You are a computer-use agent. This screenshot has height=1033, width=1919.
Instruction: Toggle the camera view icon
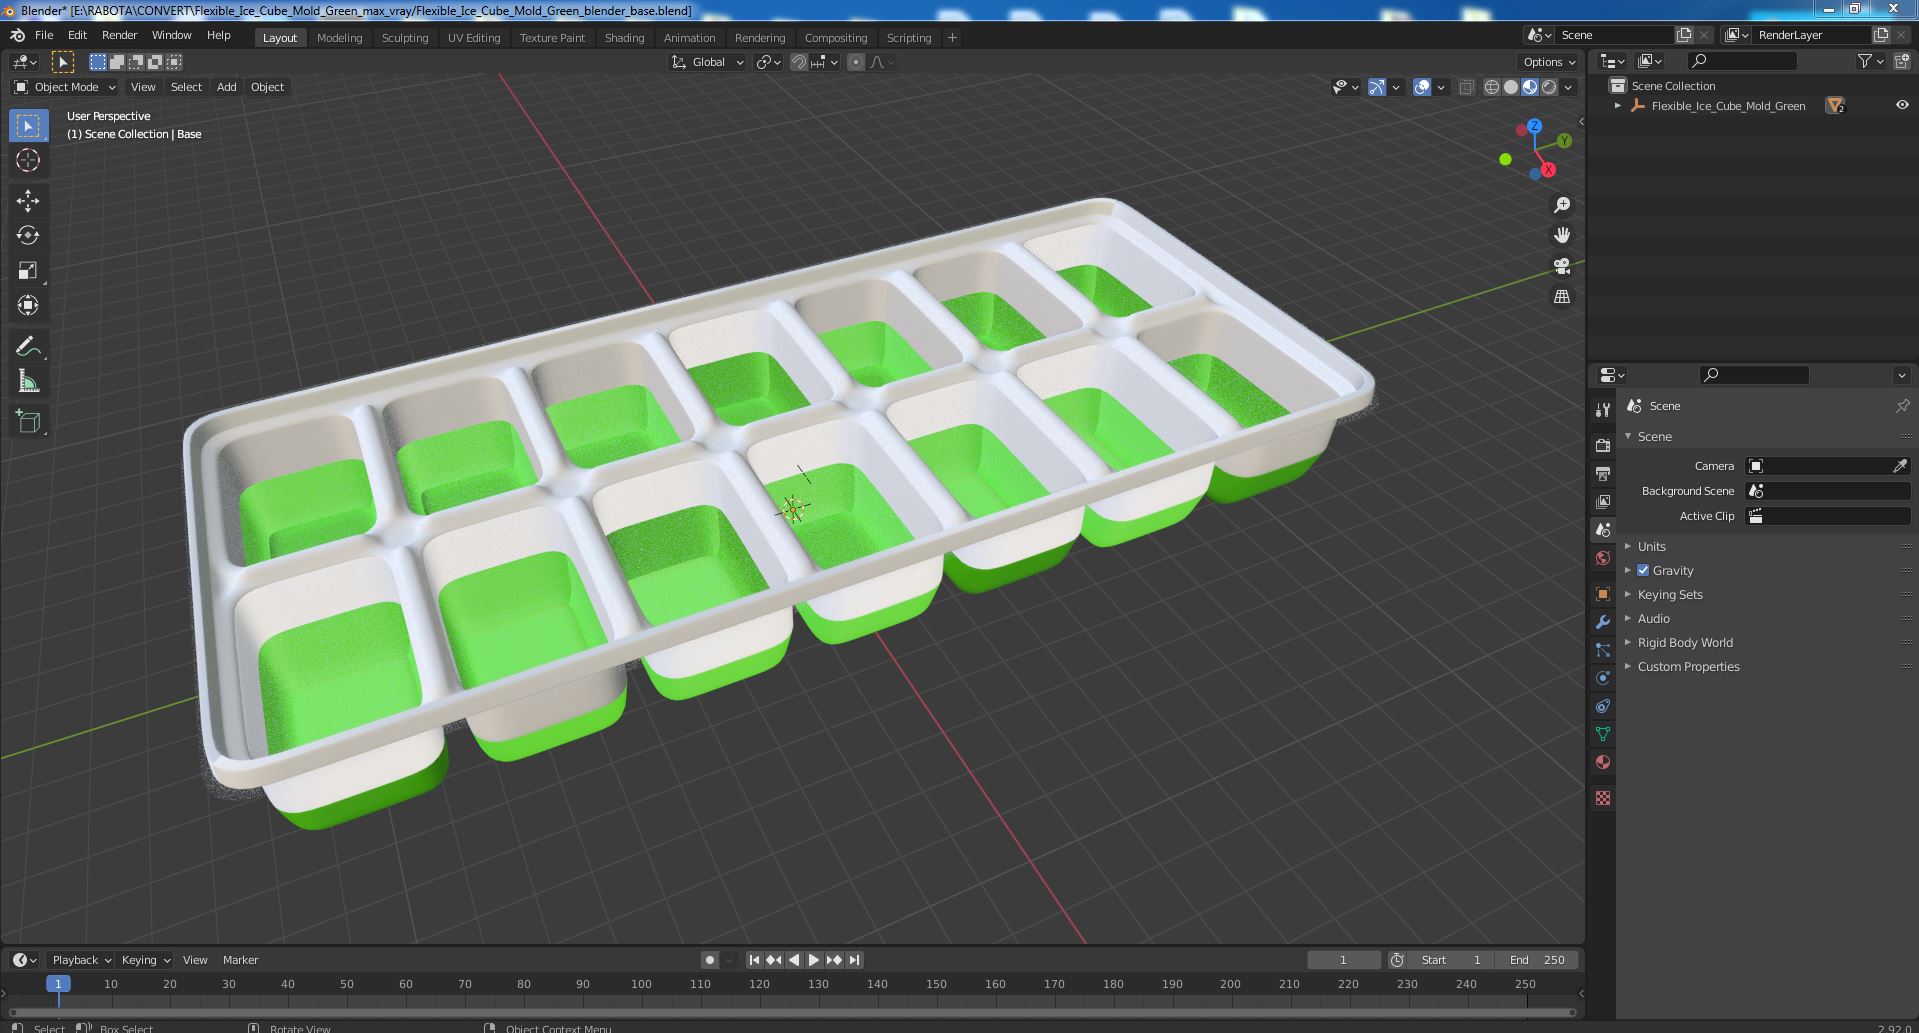[x=1562, y=266]
